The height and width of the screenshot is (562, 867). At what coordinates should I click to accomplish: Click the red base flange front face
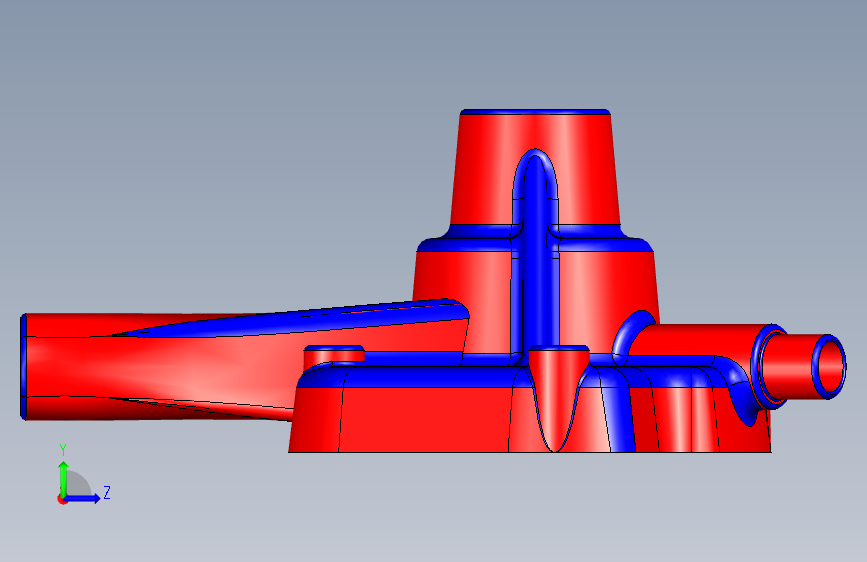[423, 419]
